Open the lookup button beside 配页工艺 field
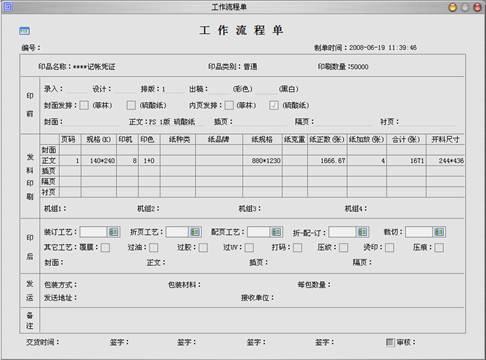Screen dimensions: 486x360 pos(276,232)
